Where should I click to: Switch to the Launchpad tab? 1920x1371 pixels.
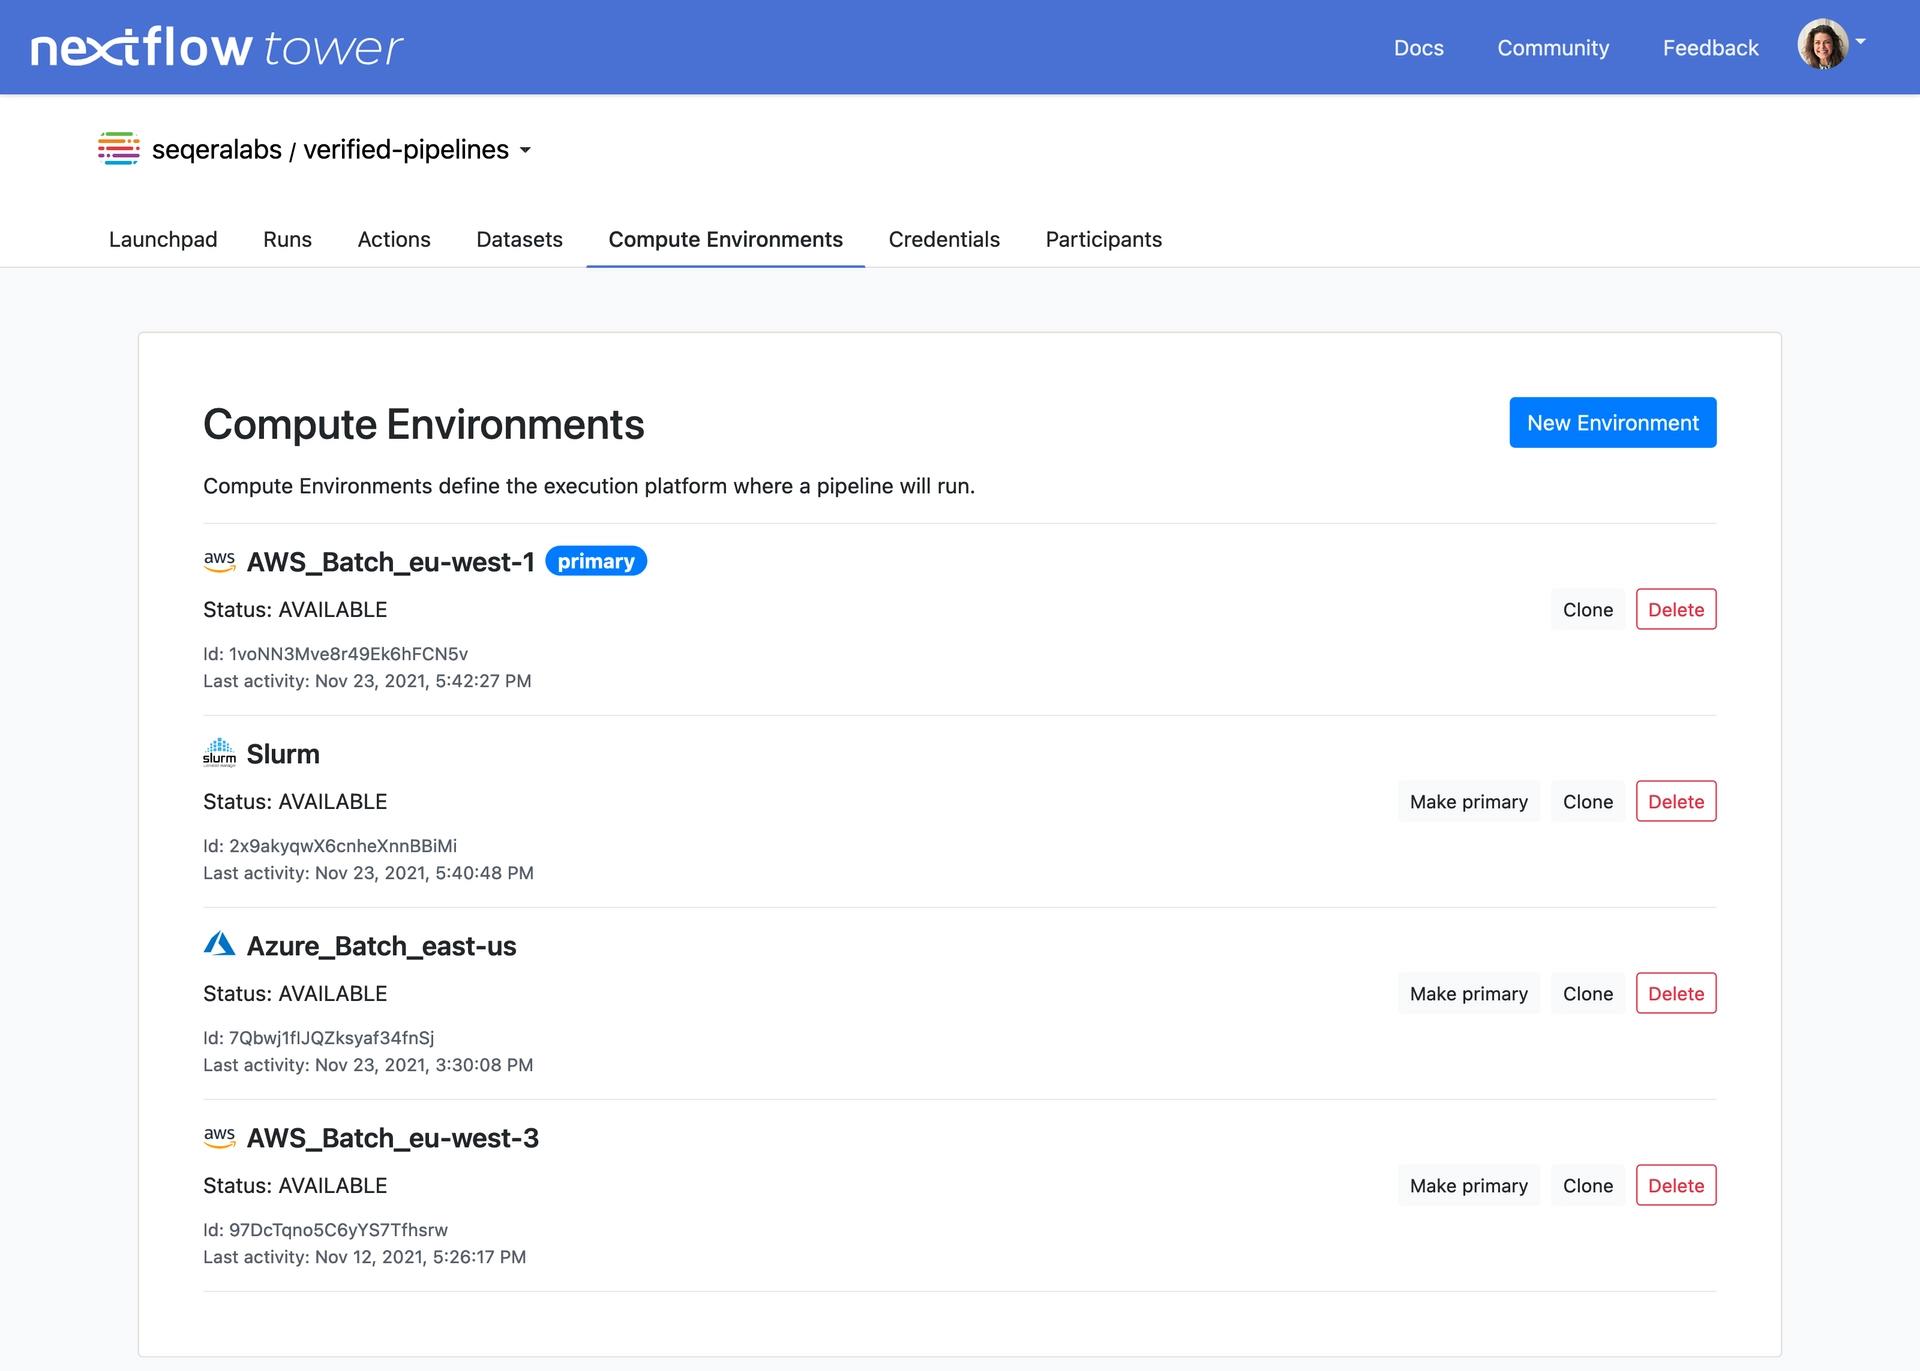tap(163, 239)
